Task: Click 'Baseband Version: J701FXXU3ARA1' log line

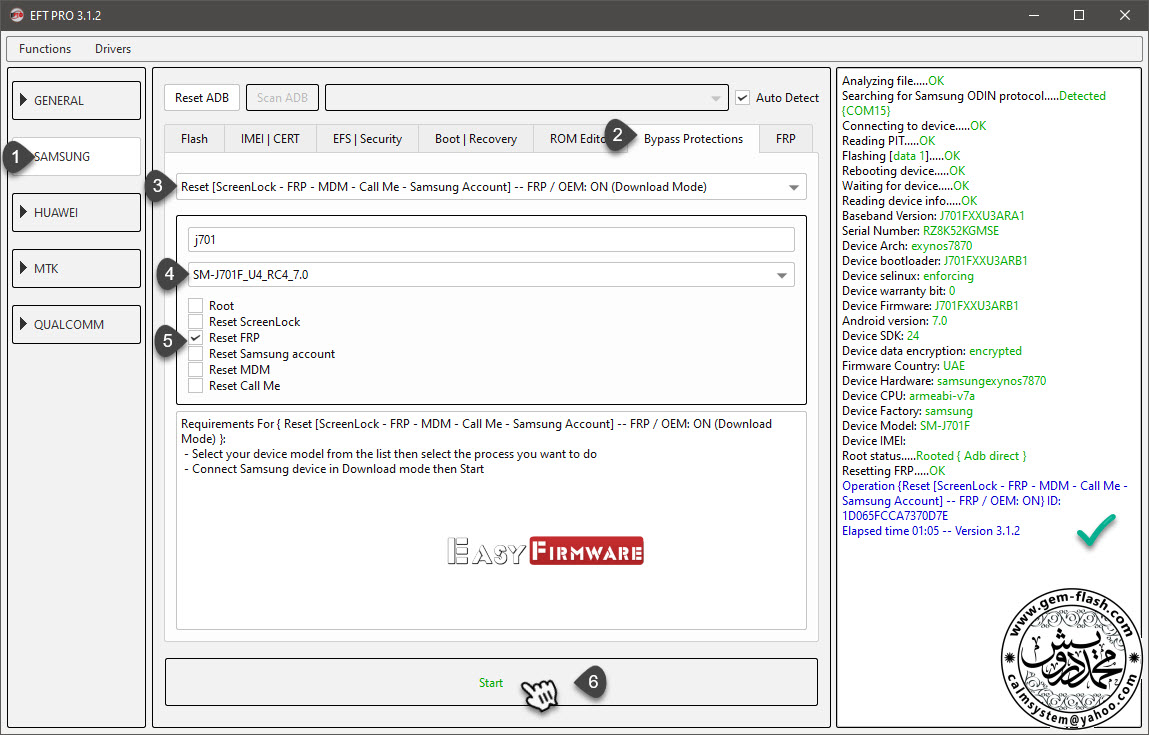Action: click(x=934, y=215)
